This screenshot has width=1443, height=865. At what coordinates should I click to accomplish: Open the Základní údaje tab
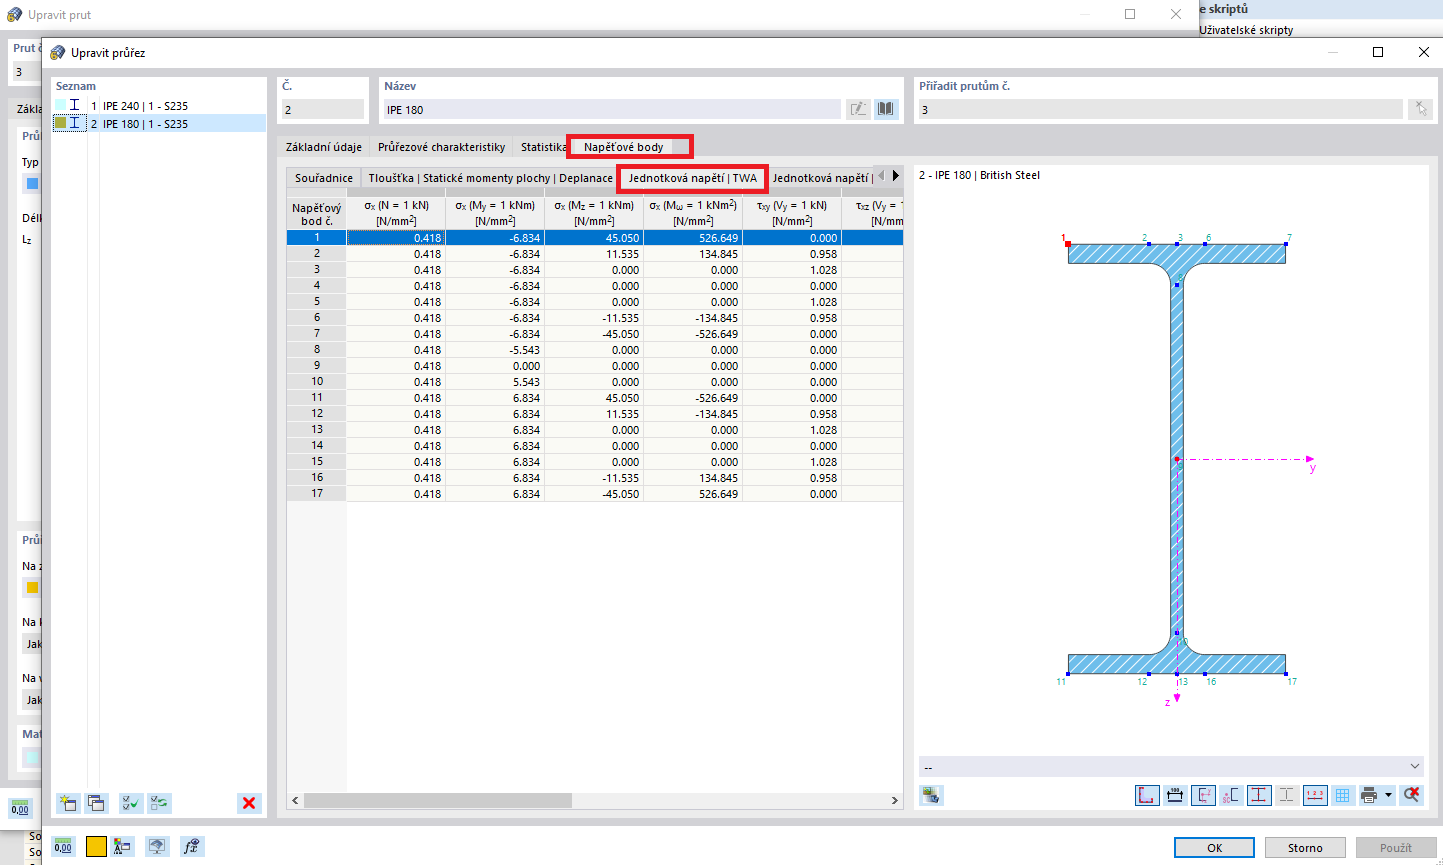click(x=324, y=147)
